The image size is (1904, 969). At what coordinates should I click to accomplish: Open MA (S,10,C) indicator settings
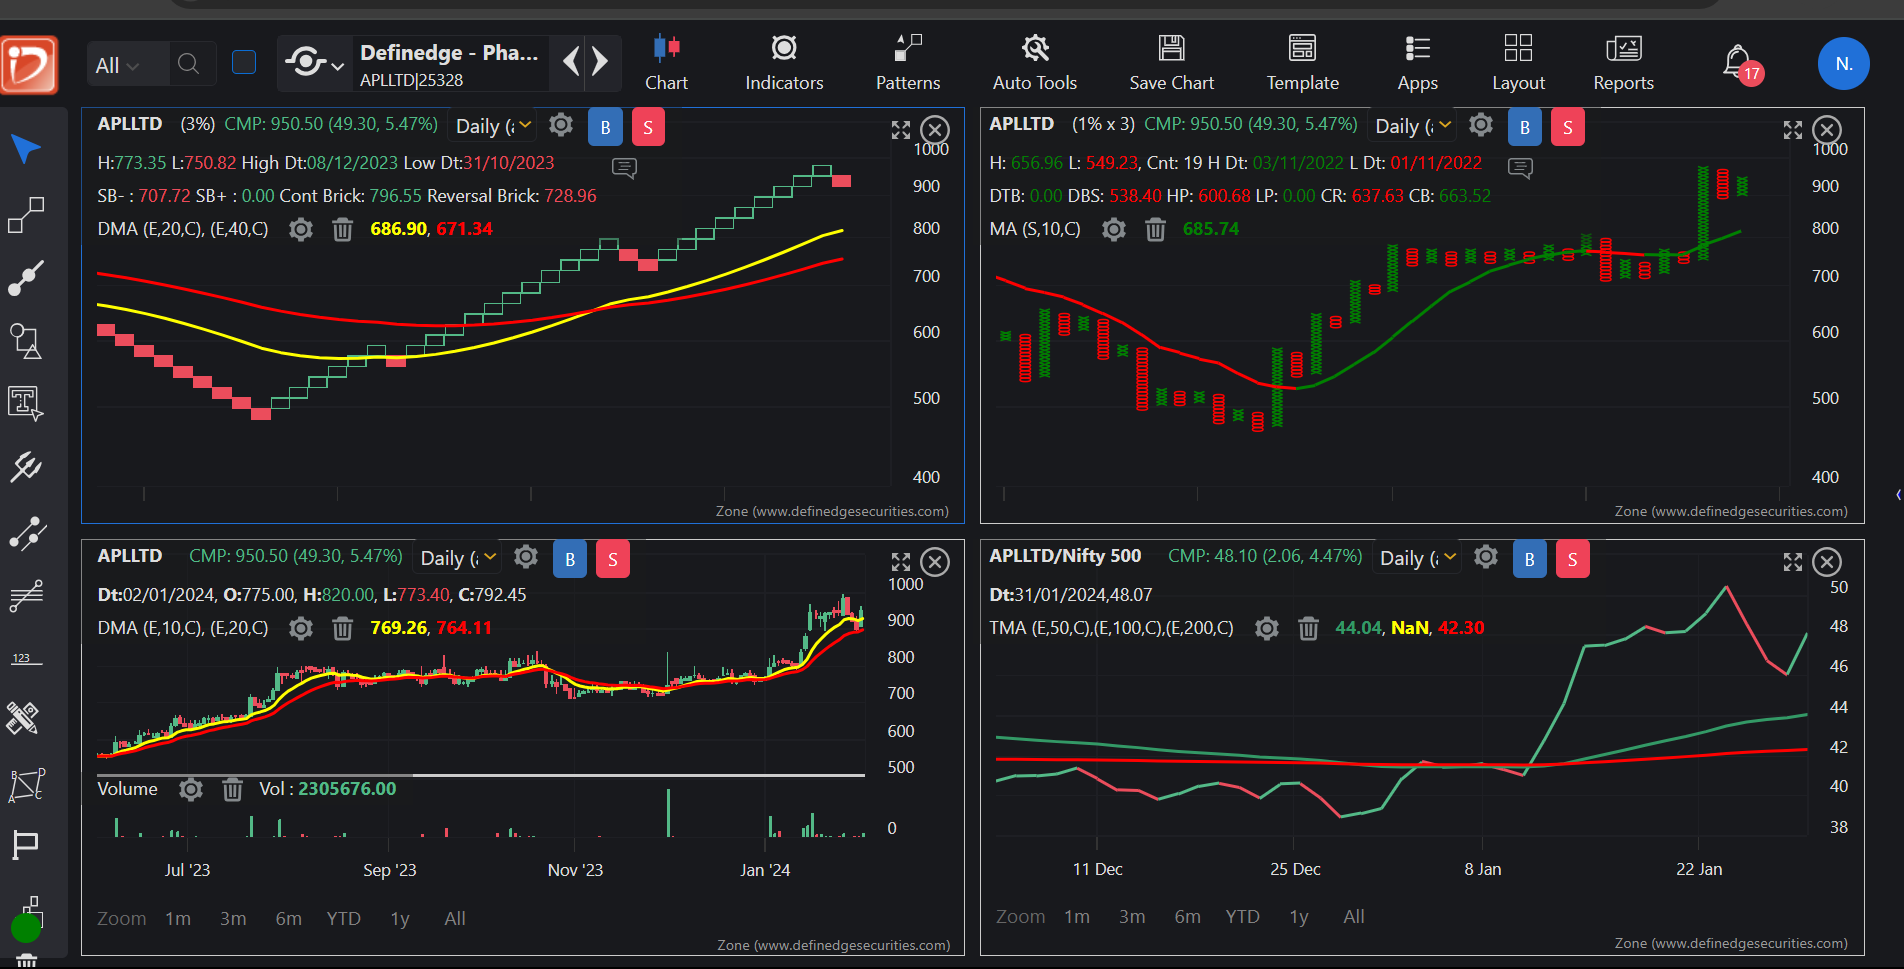(1114, 230)
